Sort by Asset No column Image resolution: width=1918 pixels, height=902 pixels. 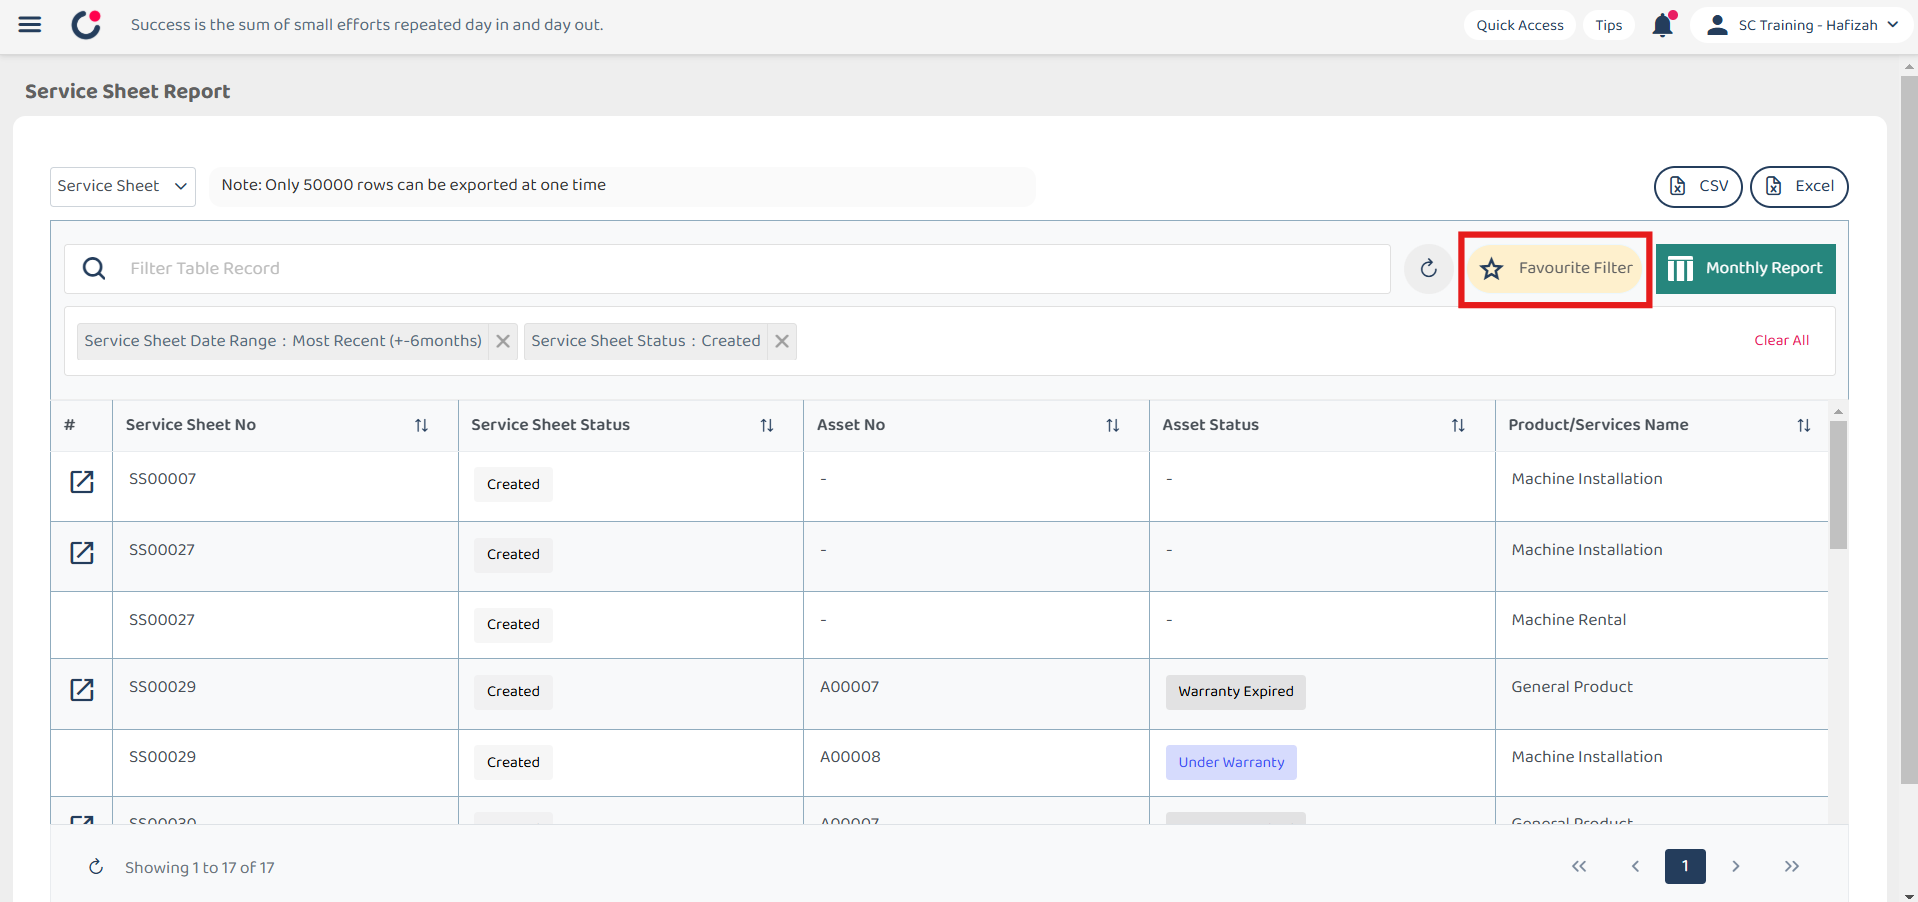click(1113, 425)
